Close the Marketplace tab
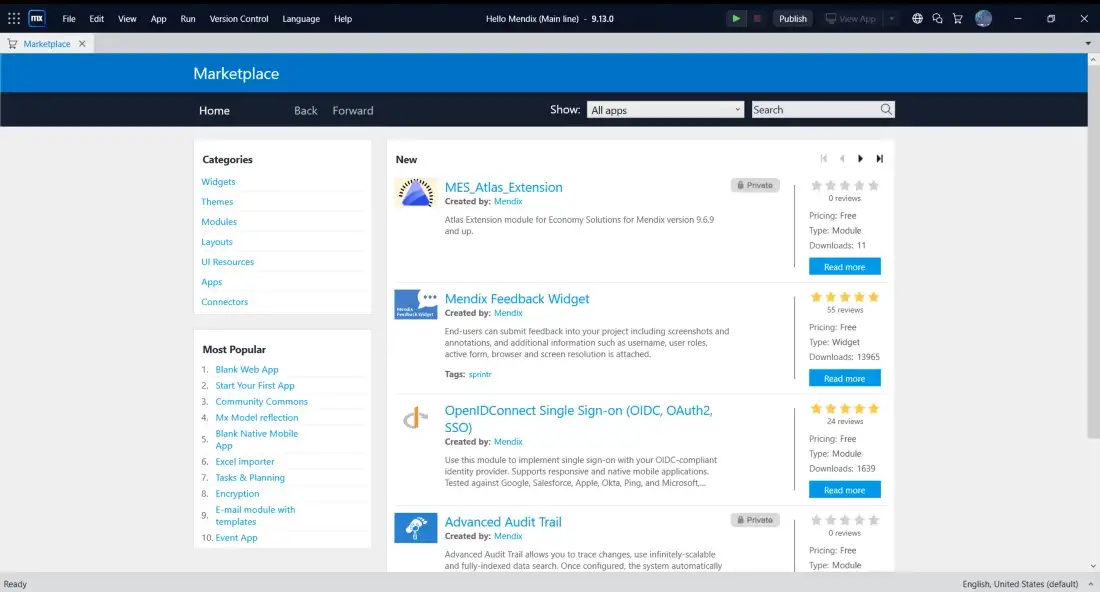This screenshot has height=592, width=1100. (x=82, y=43)
